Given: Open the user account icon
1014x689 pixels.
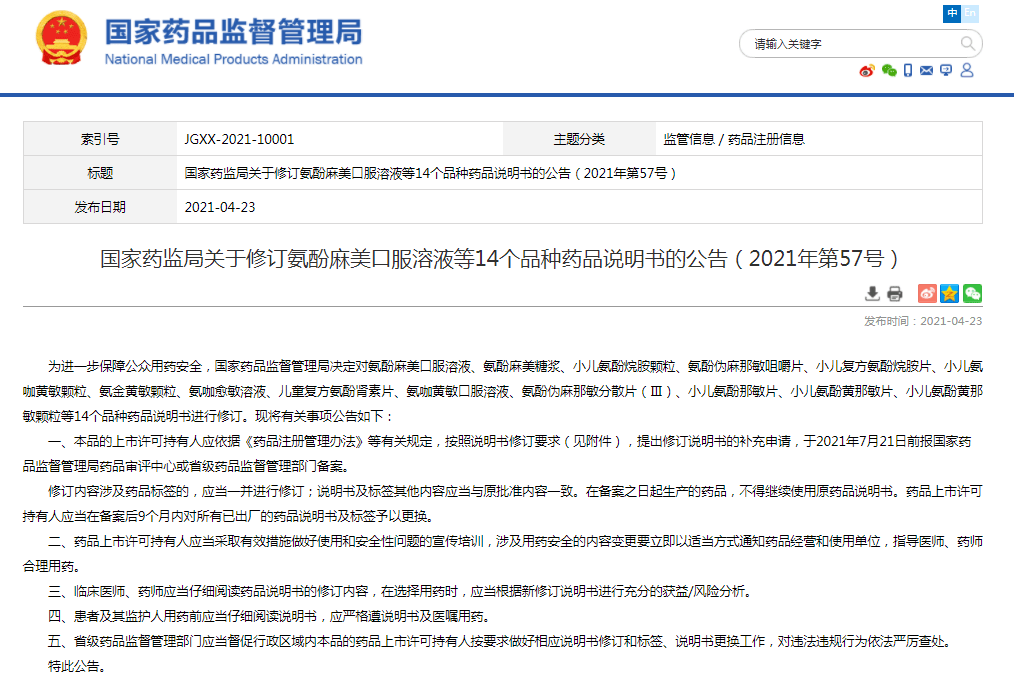Looking at the screenshot, I should [x=967, y=71].
